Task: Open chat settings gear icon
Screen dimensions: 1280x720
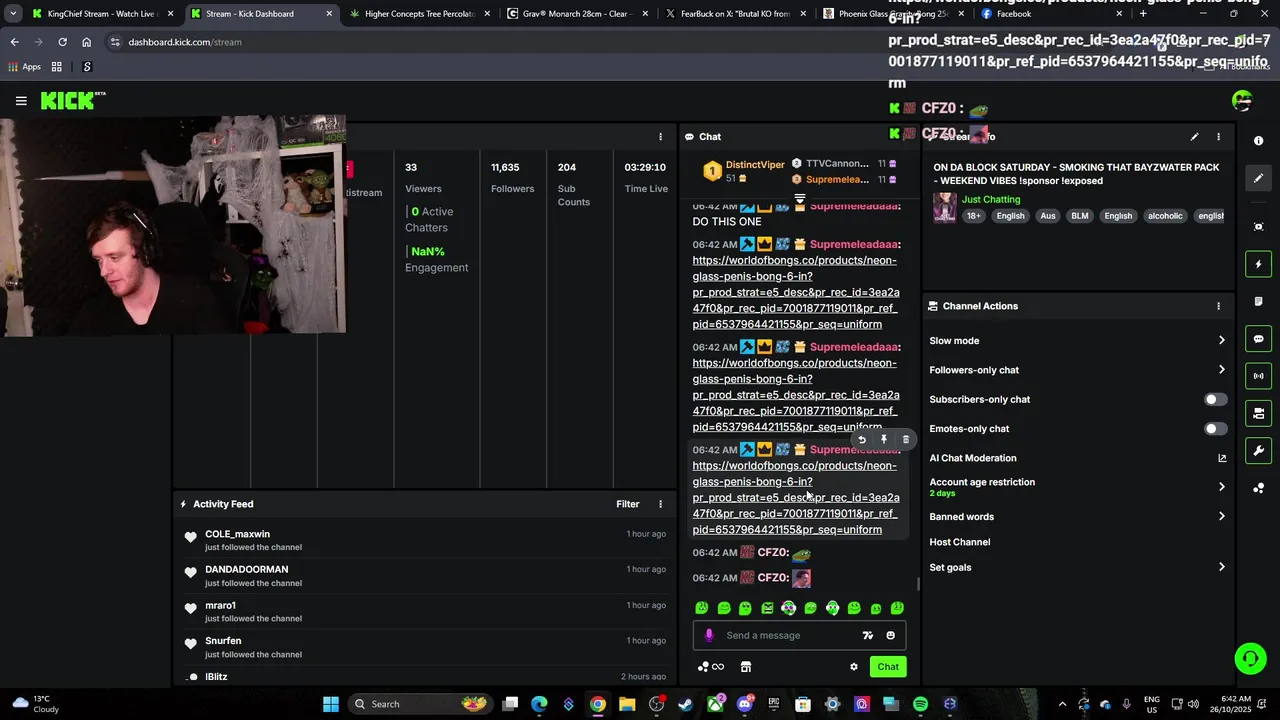Action: (853, 667)
